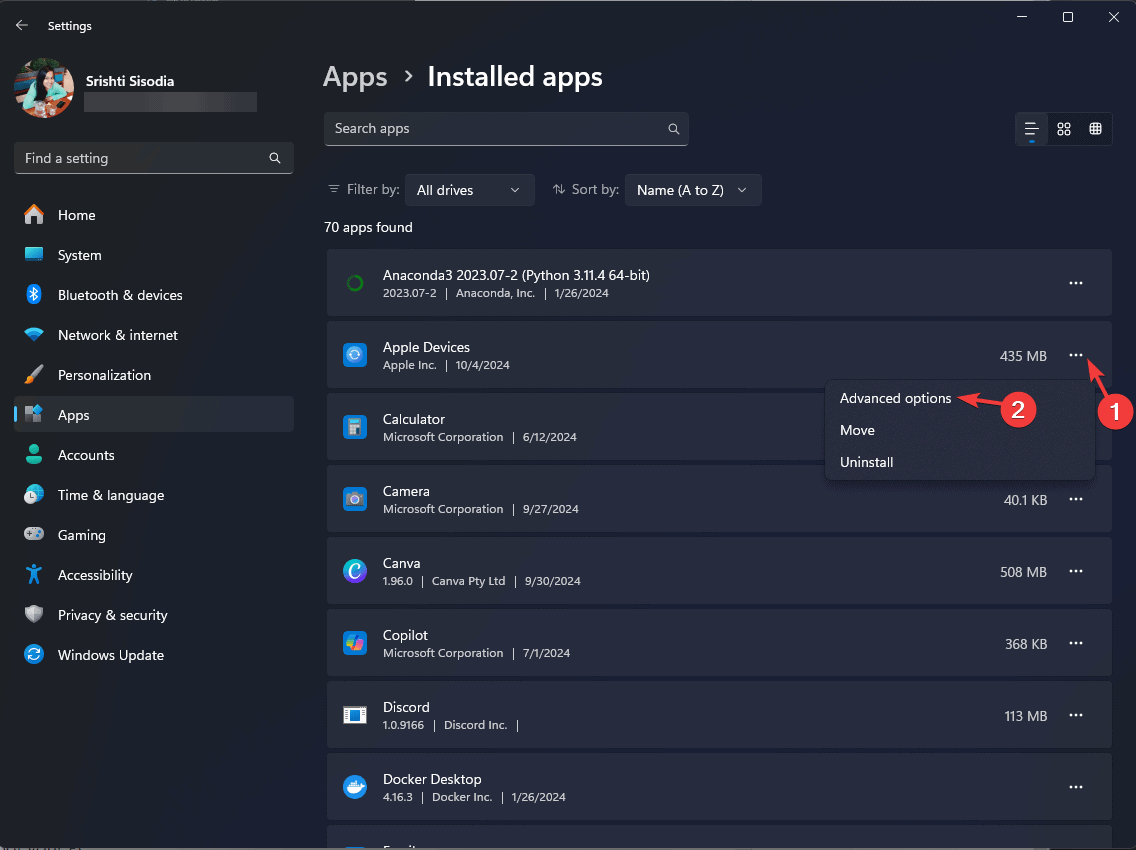Open the Name (A to Z) sort dropdown

coord(693,190)
